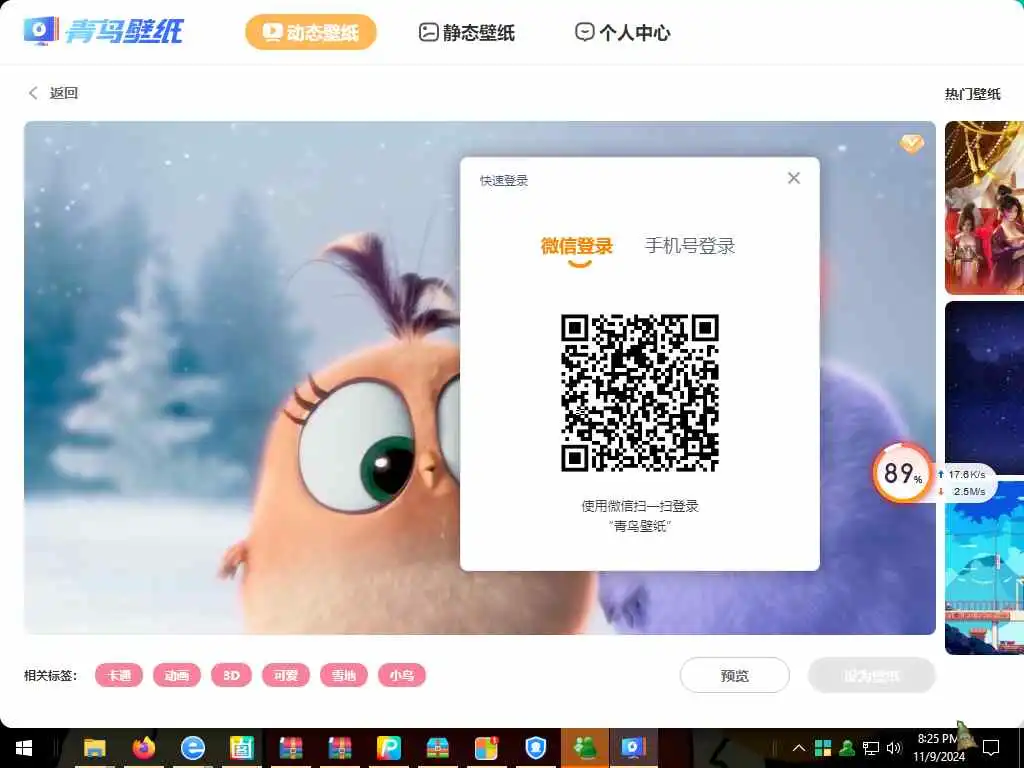
Task: Click the 热门壁纸 heading
Action: pyautogui.click(x=972, y=94)
